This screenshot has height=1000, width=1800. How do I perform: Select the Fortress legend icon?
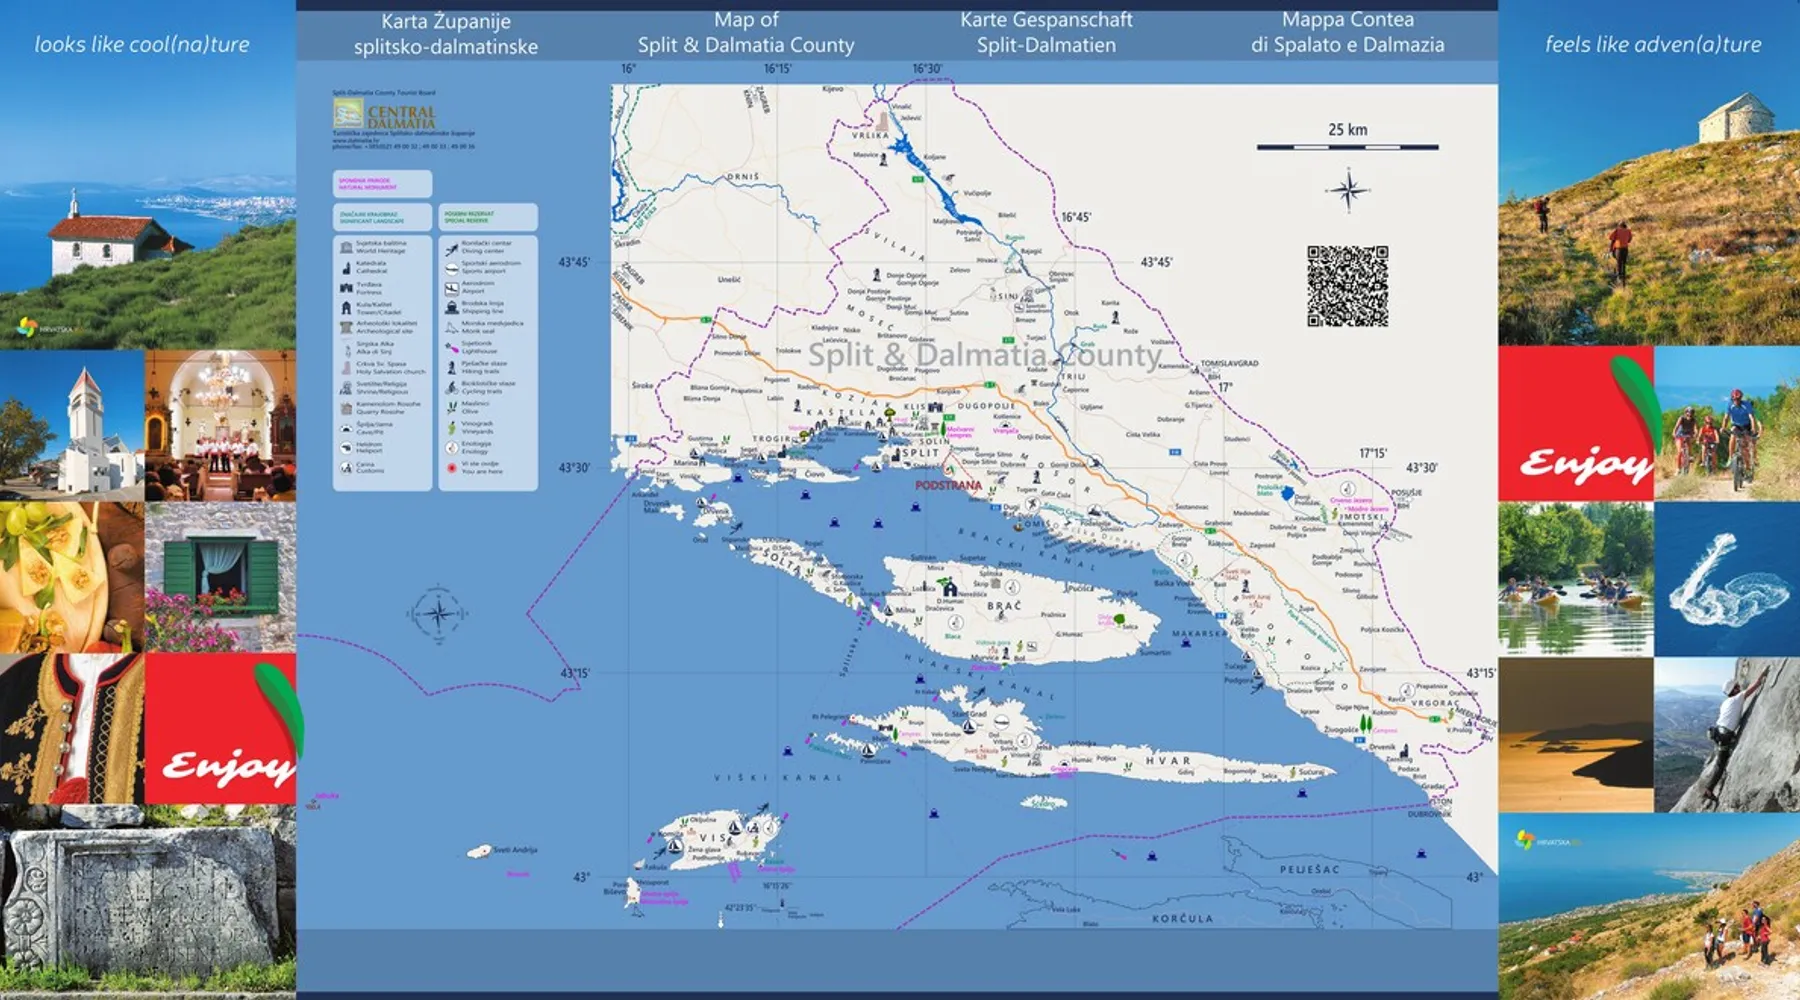click(346, 288)
